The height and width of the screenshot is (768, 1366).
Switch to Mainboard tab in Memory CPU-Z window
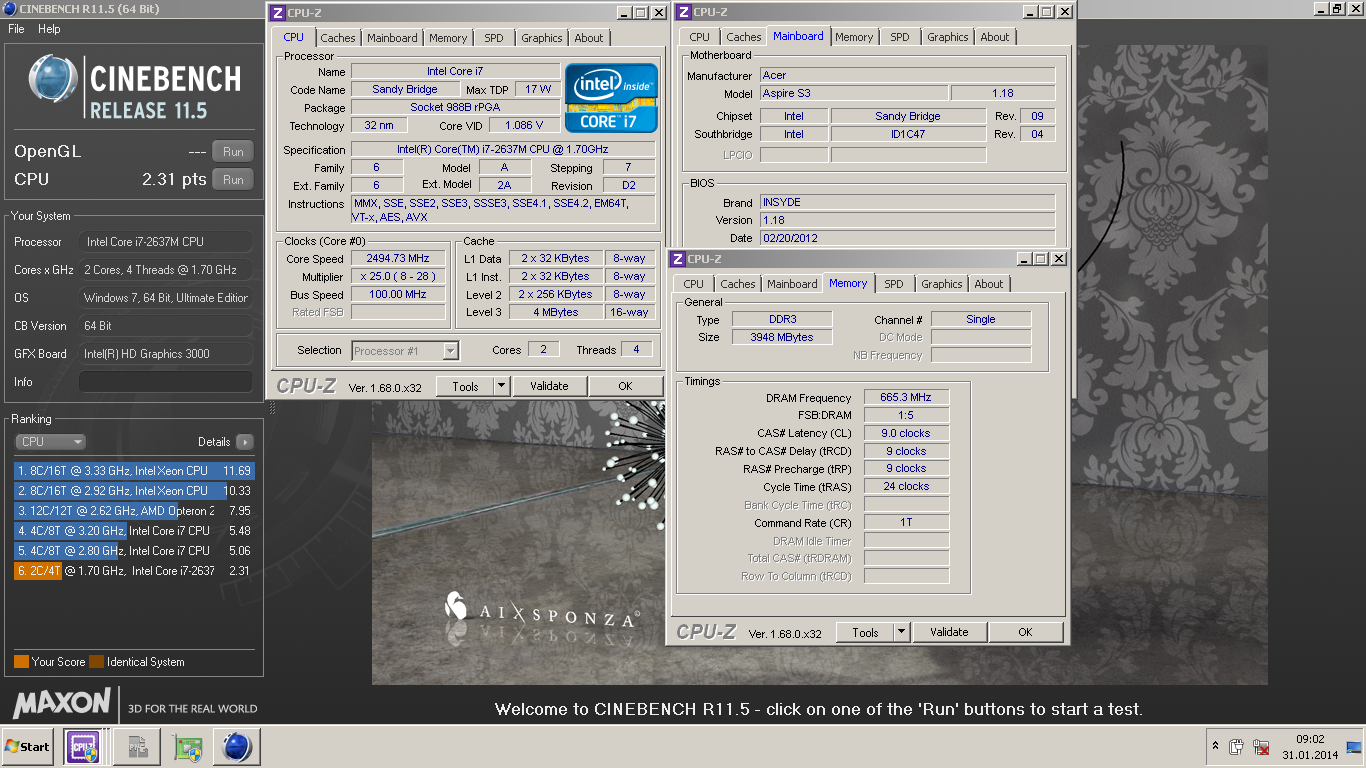(792, 284)
